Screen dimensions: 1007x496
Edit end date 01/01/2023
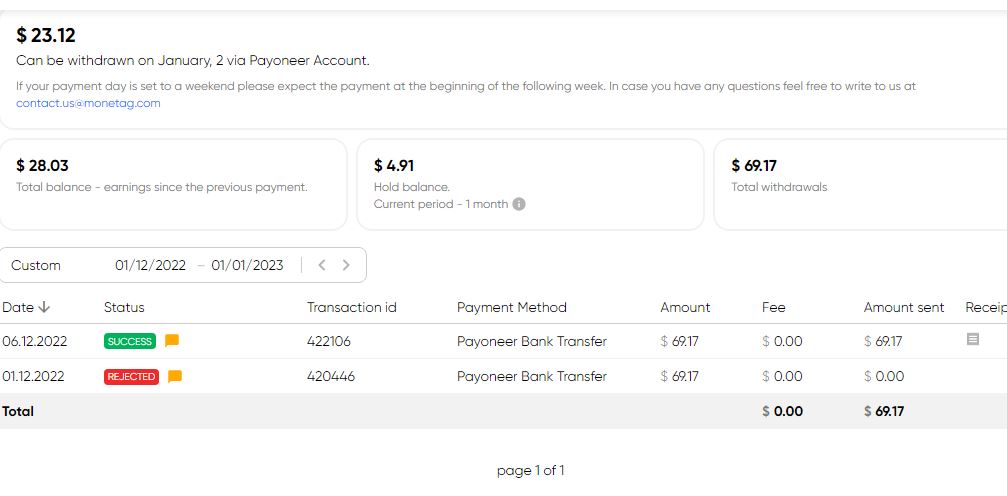[x=247, y=265]
